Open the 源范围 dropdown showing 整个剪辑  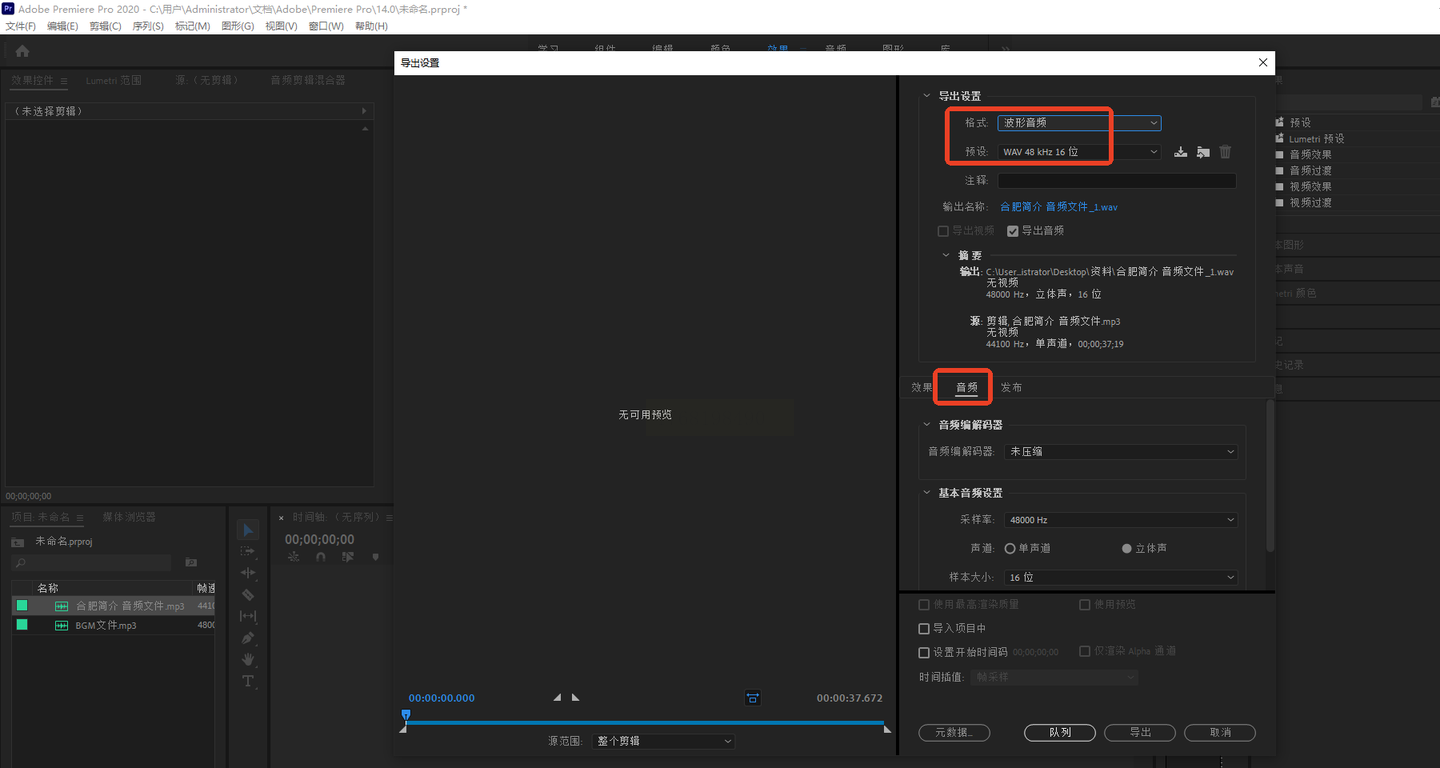[x=663, y=741]
